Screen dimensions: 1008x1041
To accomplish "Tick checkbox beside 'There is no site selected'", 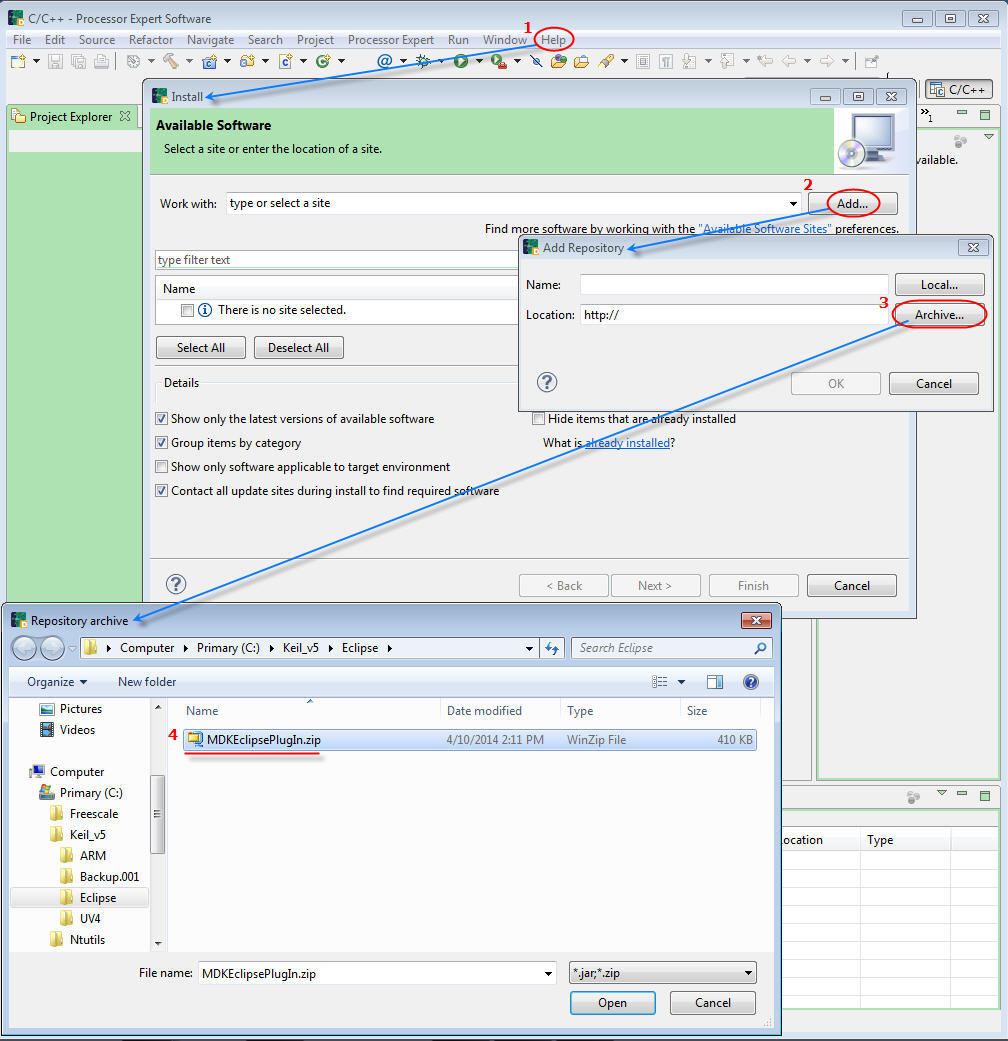I will (x=187, y=310).
